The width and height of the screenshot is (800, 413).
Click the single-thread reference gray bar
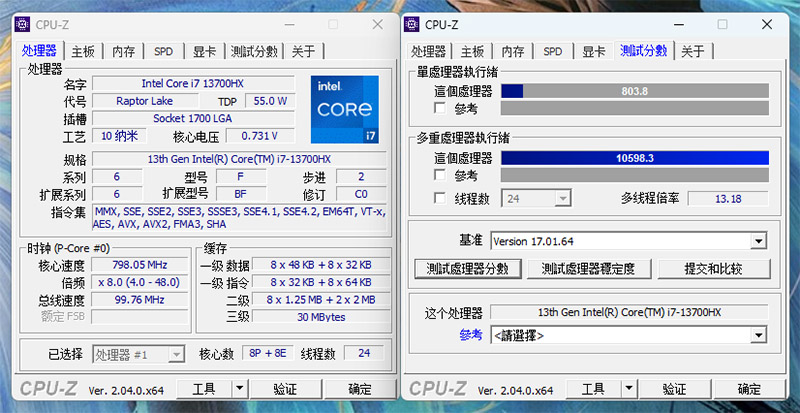click(635, 108)
